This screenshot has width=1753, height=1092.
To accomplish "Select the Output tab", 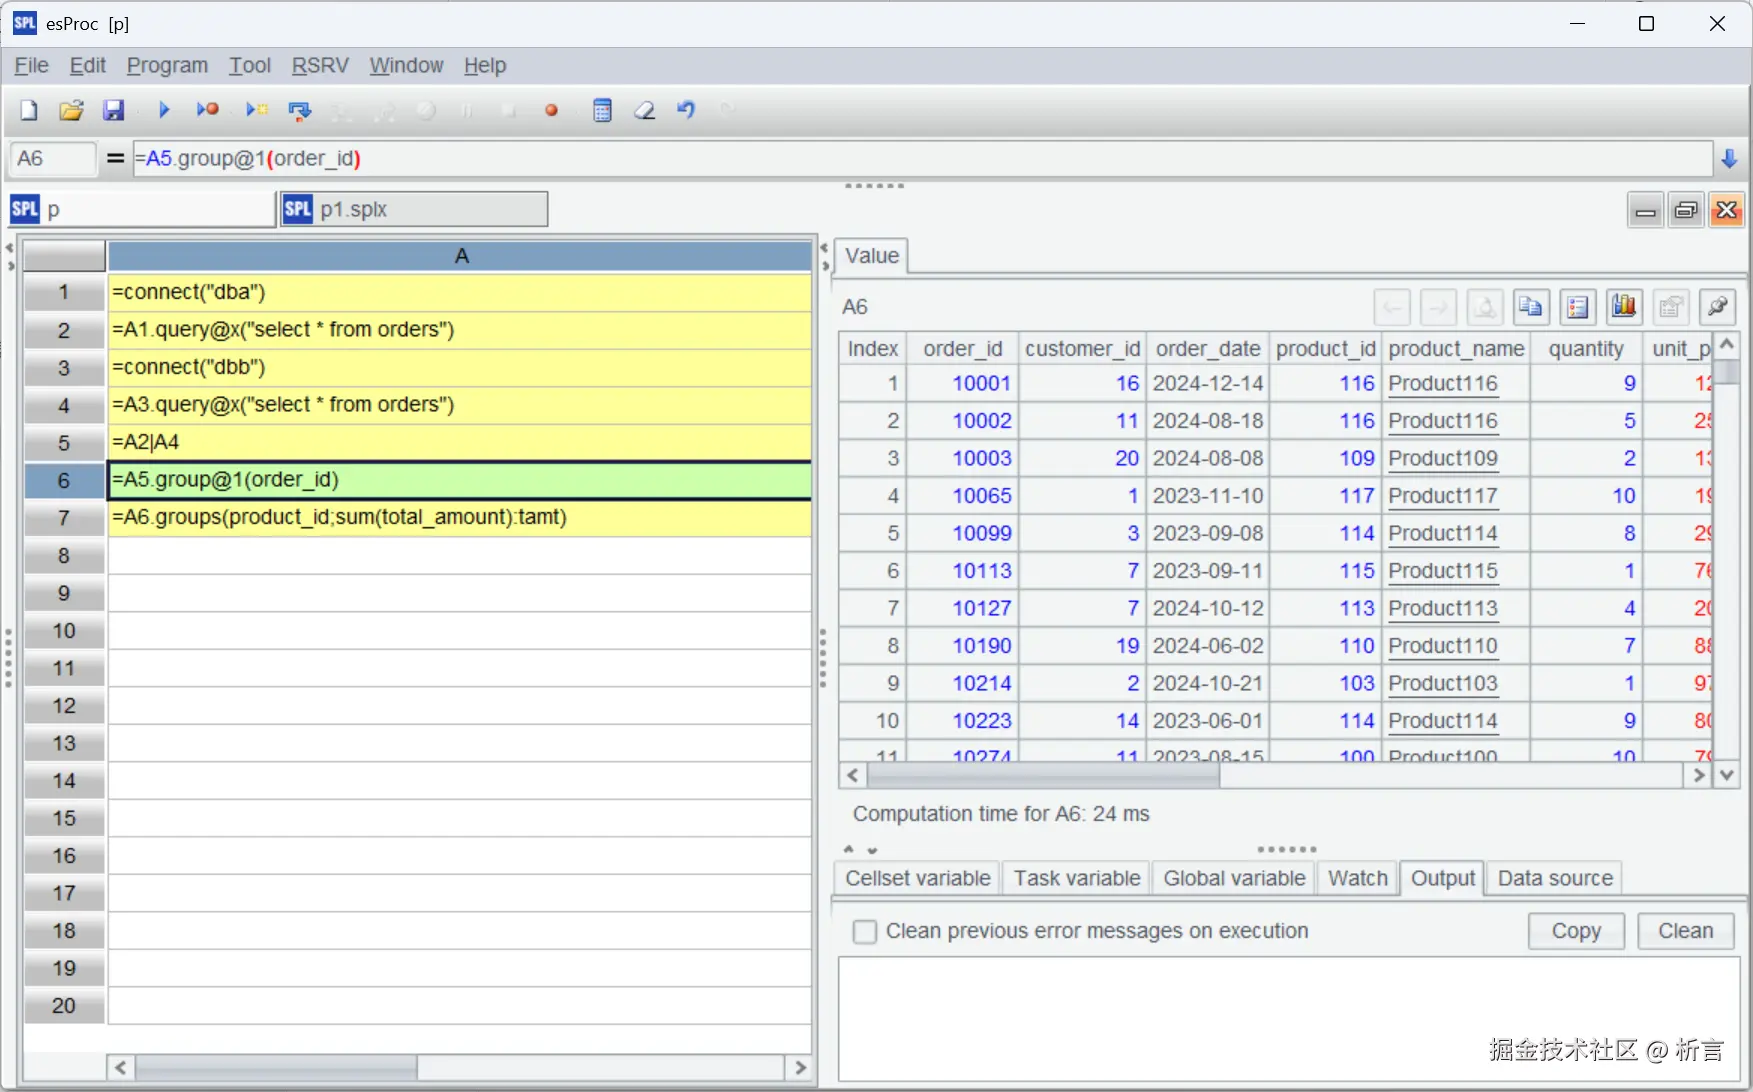I will coord(1443,878).
